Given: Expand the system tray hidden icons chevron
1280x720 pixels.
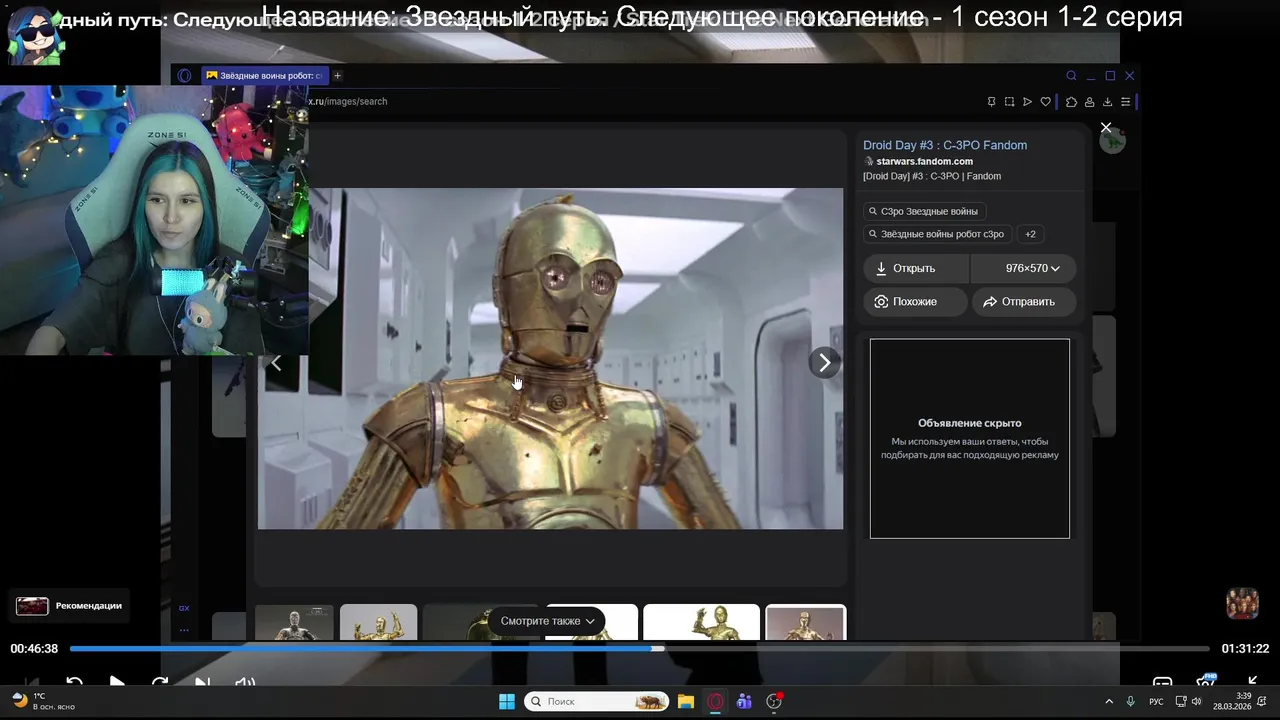Looking at the screenshot, I should tap(1108, 701).
